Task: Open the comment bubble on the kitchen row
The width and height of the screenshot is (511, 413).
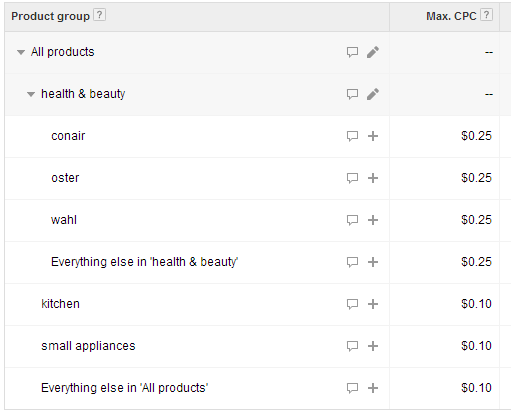Action: pyautogui.click(x=352, y=304)
